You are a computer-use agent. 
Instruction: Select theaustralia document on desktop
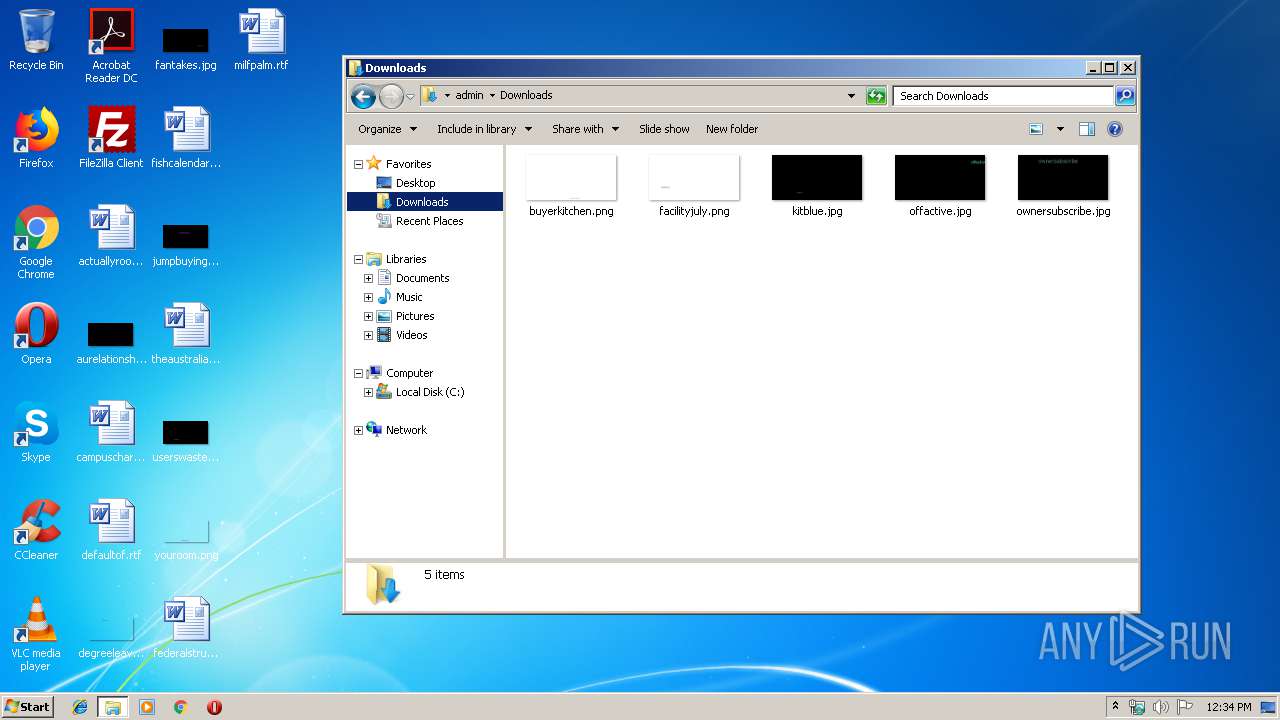(x=186, y=334)
